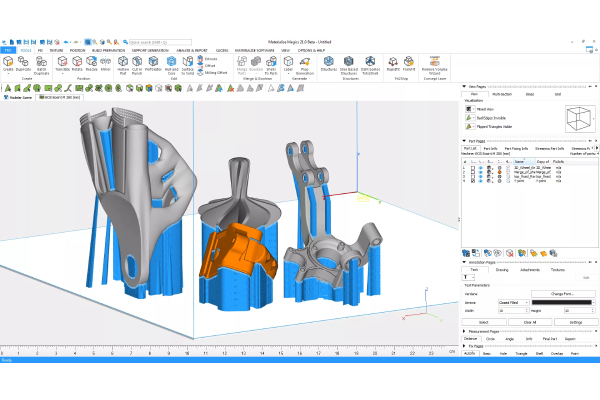Click the Duplicate tool in the ribbon
Screen dimensions: 600x400
pos(23,62)
